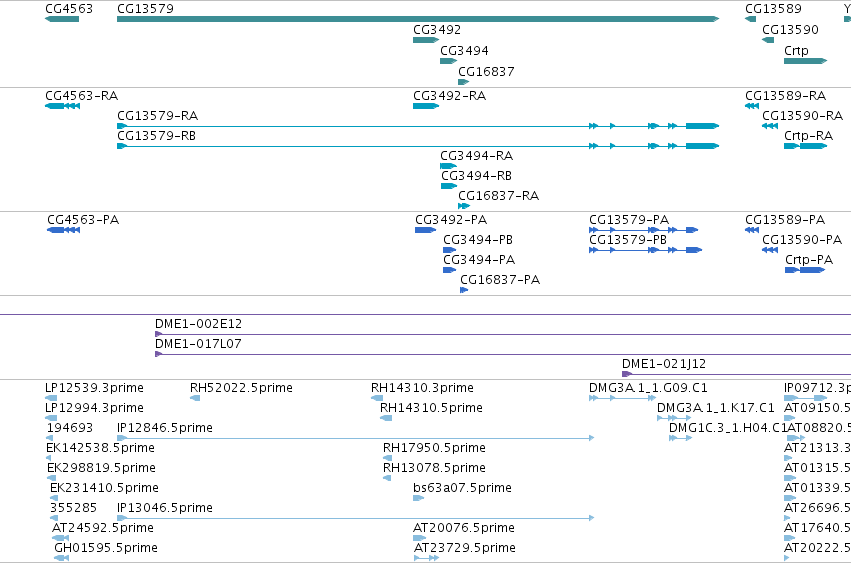Select the AT24592.5prime EST glyph
This screenshot has width=851, height=563.
(x=60, y=539)
